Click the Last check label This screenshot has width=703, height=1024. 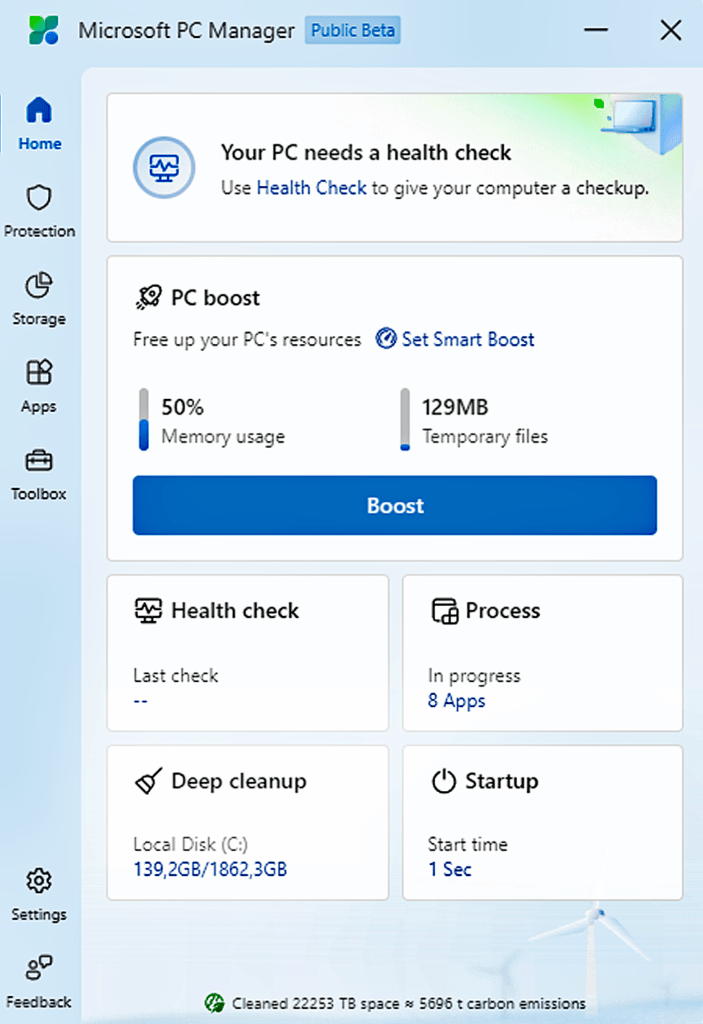pyautogui.click(x=176, y=675)
